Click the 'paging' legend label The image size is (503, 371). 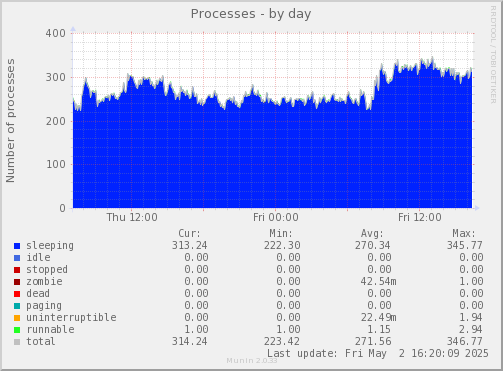44,306
